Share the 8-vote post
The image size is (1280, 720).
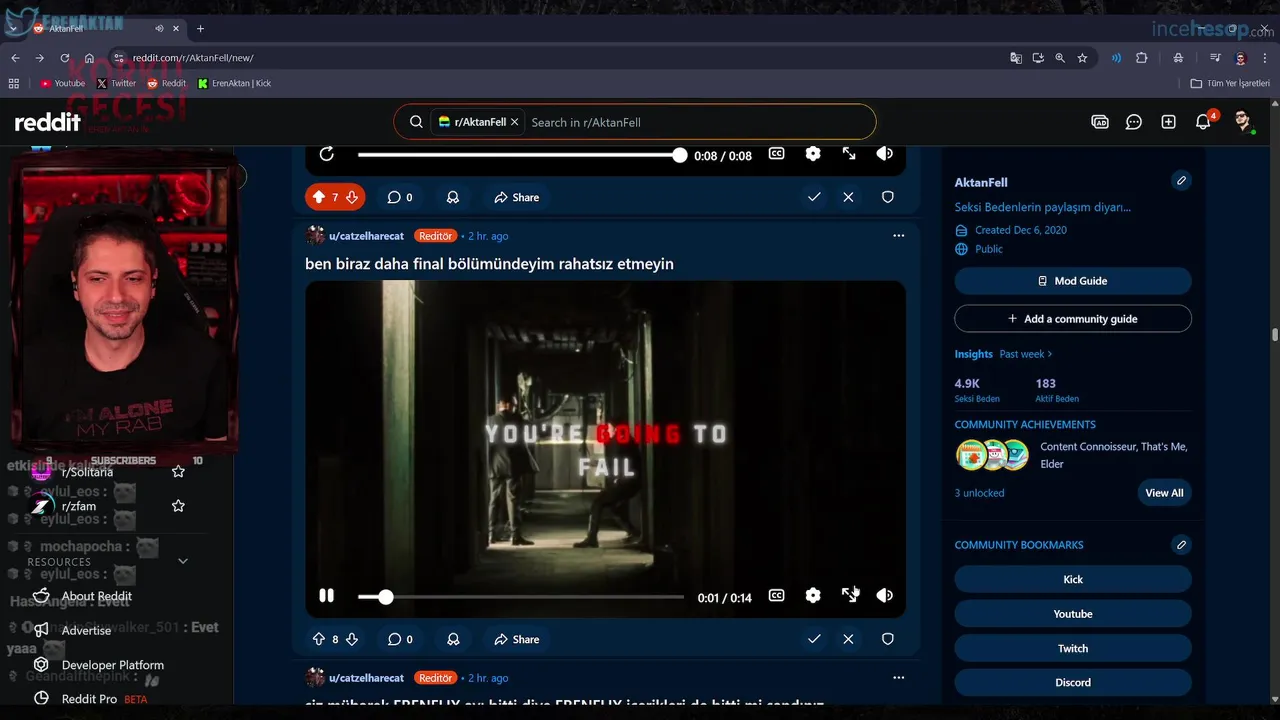pos(516,639)
